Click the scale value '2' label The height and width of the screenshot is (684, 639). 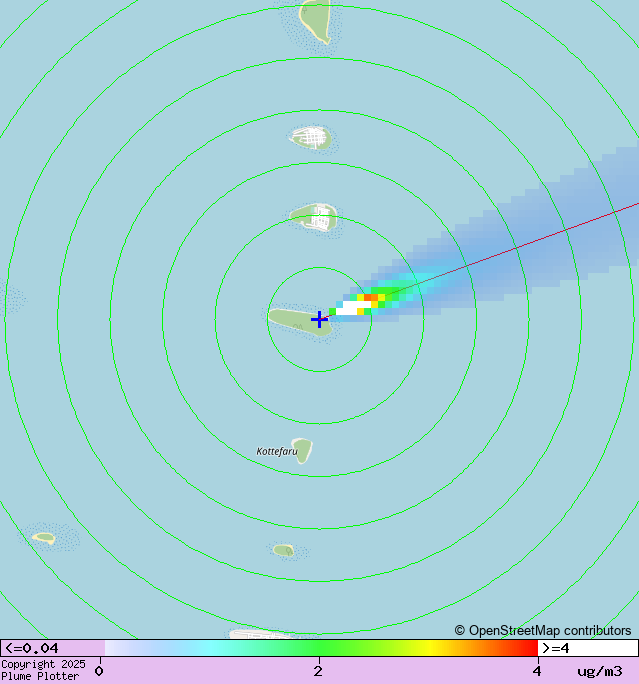(x=318, y=671)
